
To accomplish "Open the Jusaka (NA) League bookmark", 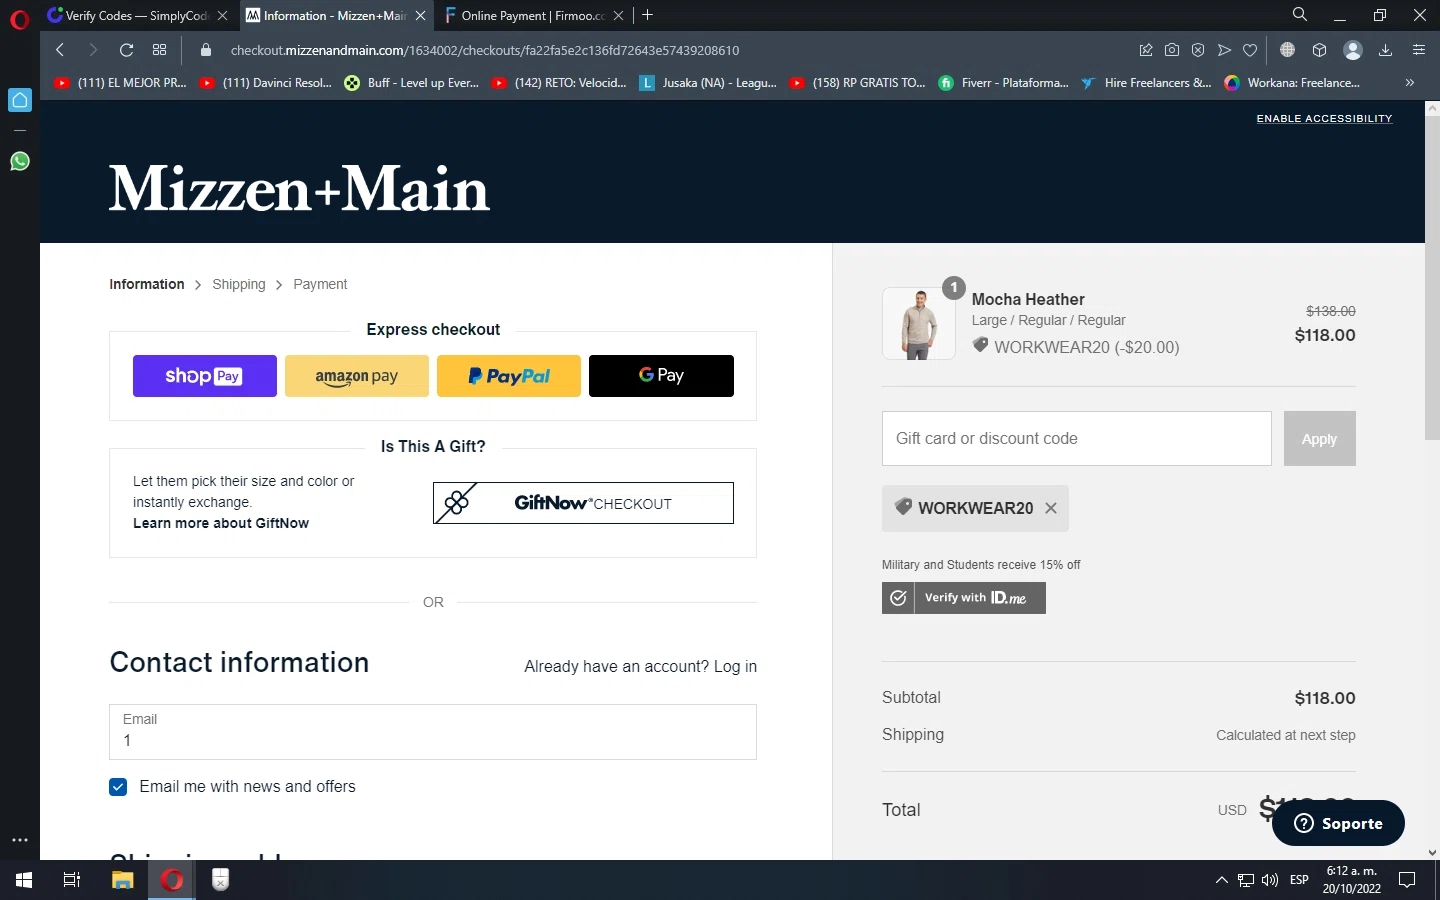I will coord(708,83).
